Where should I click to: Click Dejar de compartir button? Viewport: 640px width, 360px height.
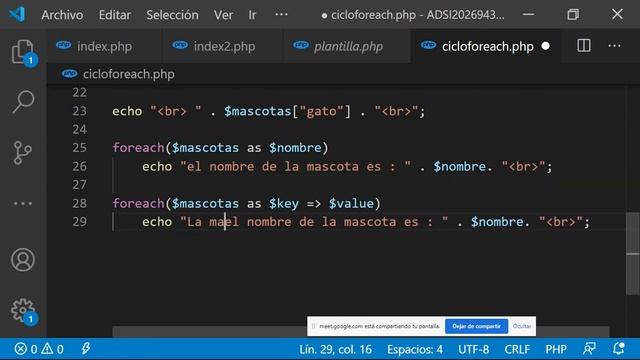(476, 326)
